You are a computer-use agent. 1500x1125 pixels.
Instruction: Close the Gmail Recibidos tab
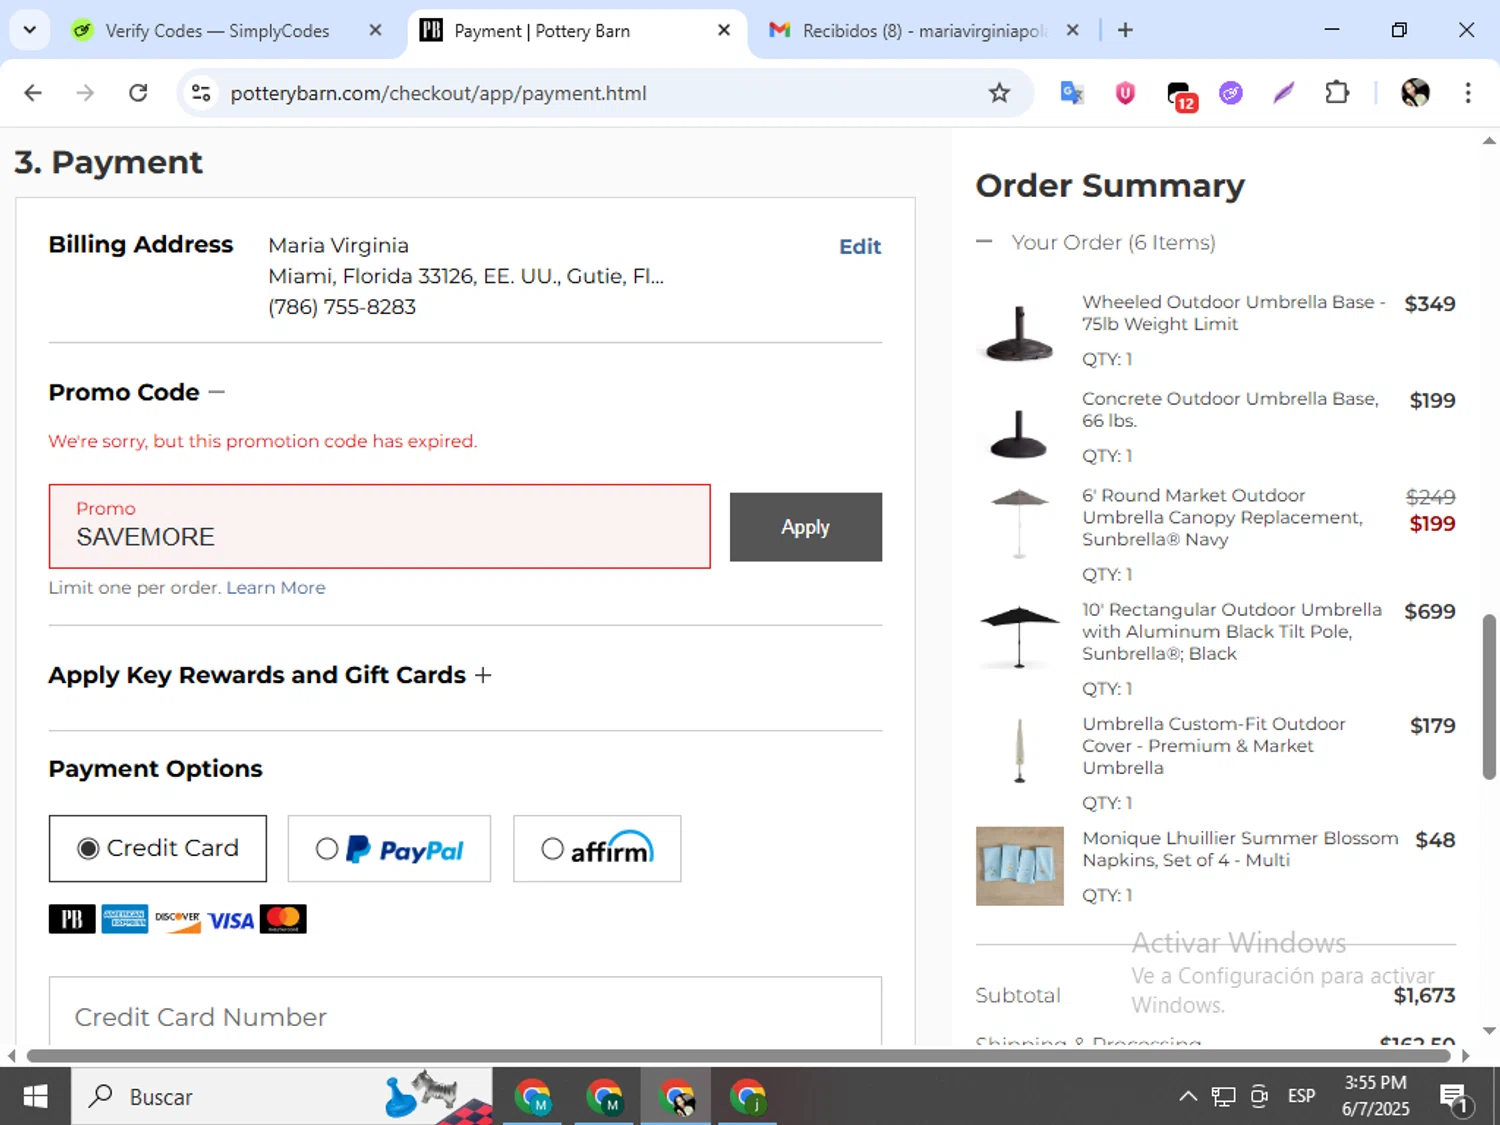pyautogui.click(x=1072, y=30)
